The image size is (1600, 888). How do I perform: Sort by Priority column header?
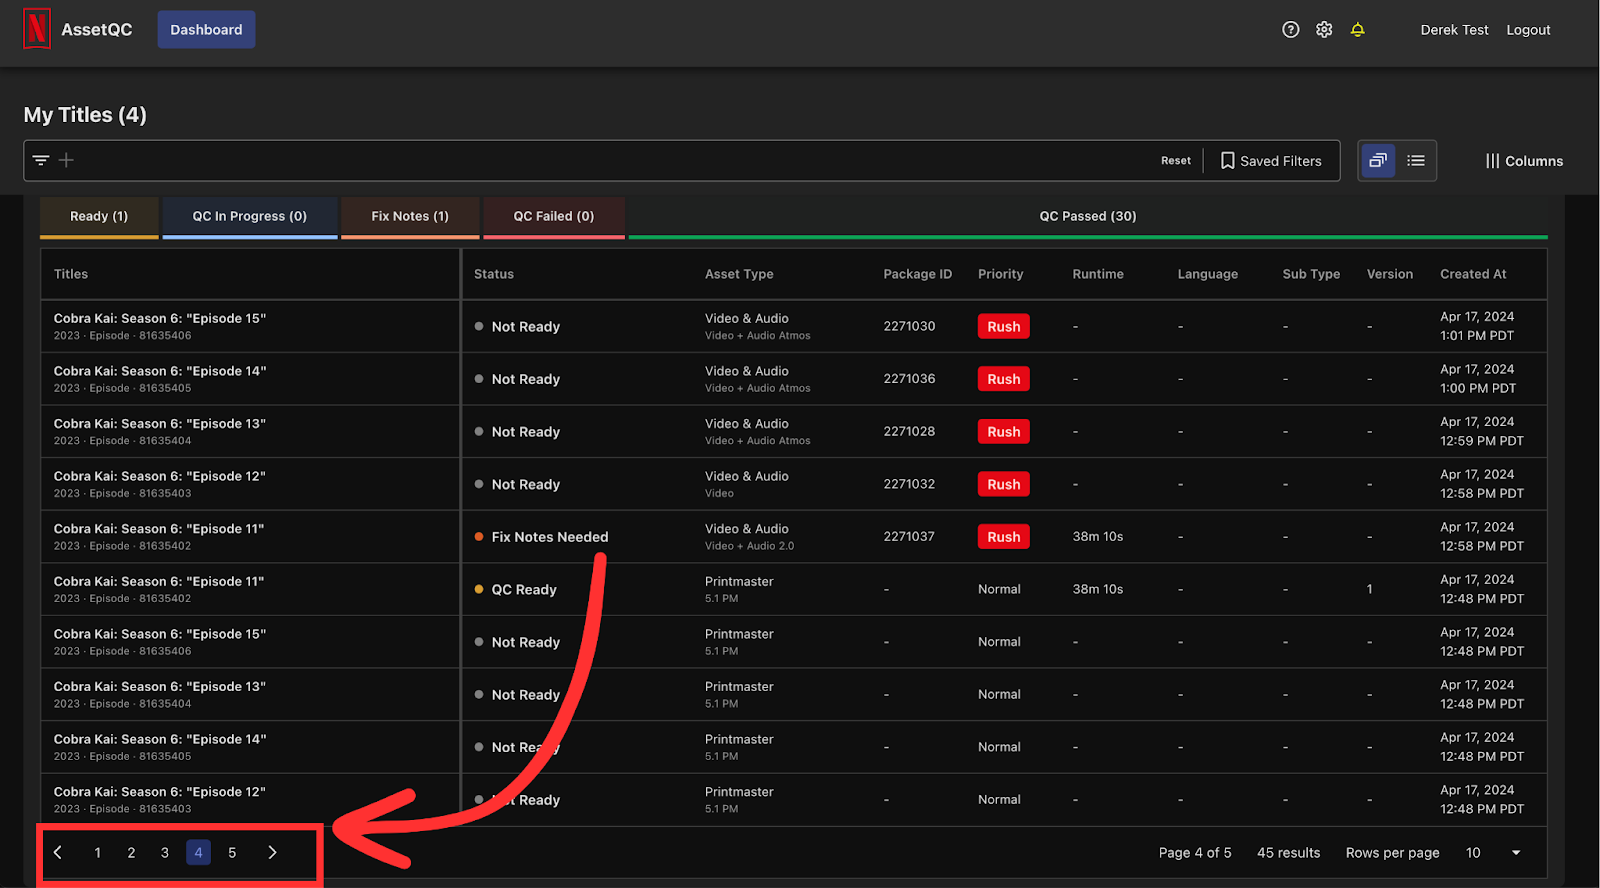[x=1001, y=274]
